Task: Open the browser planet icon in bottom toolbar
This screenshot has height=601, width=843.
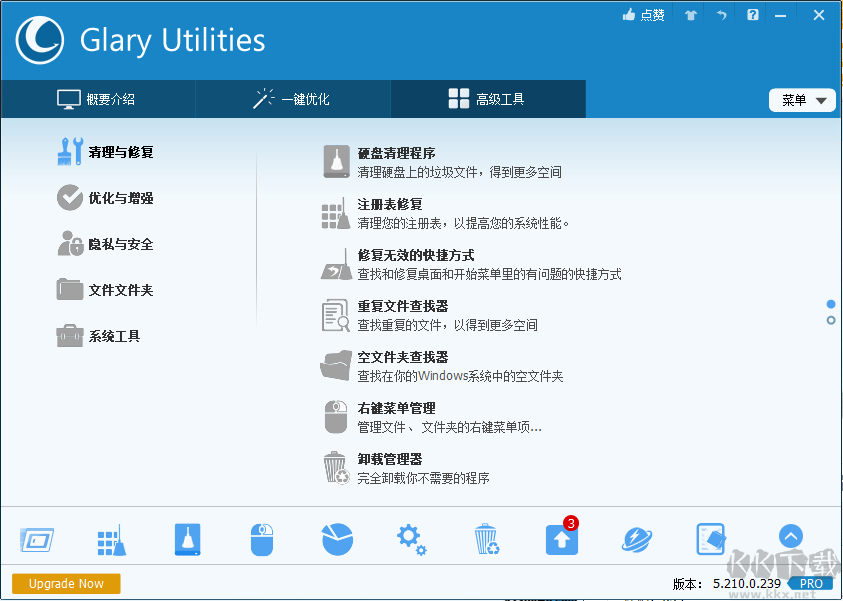Action: (x=637, y=539)
